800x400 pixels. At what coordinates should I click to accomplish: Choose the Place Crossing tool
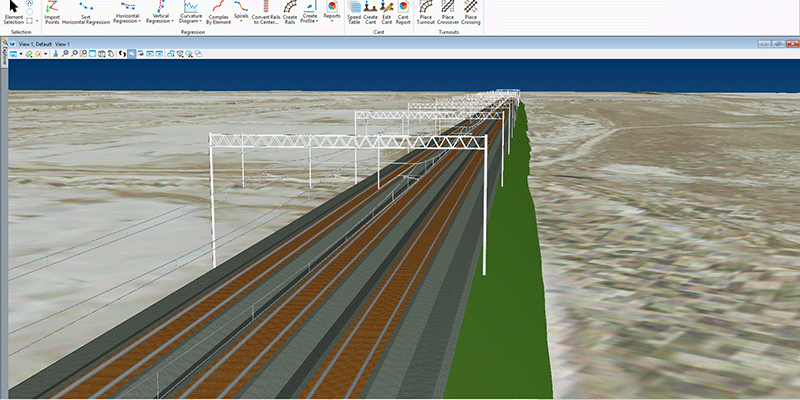pyautogui.click(x=470, y=12)
